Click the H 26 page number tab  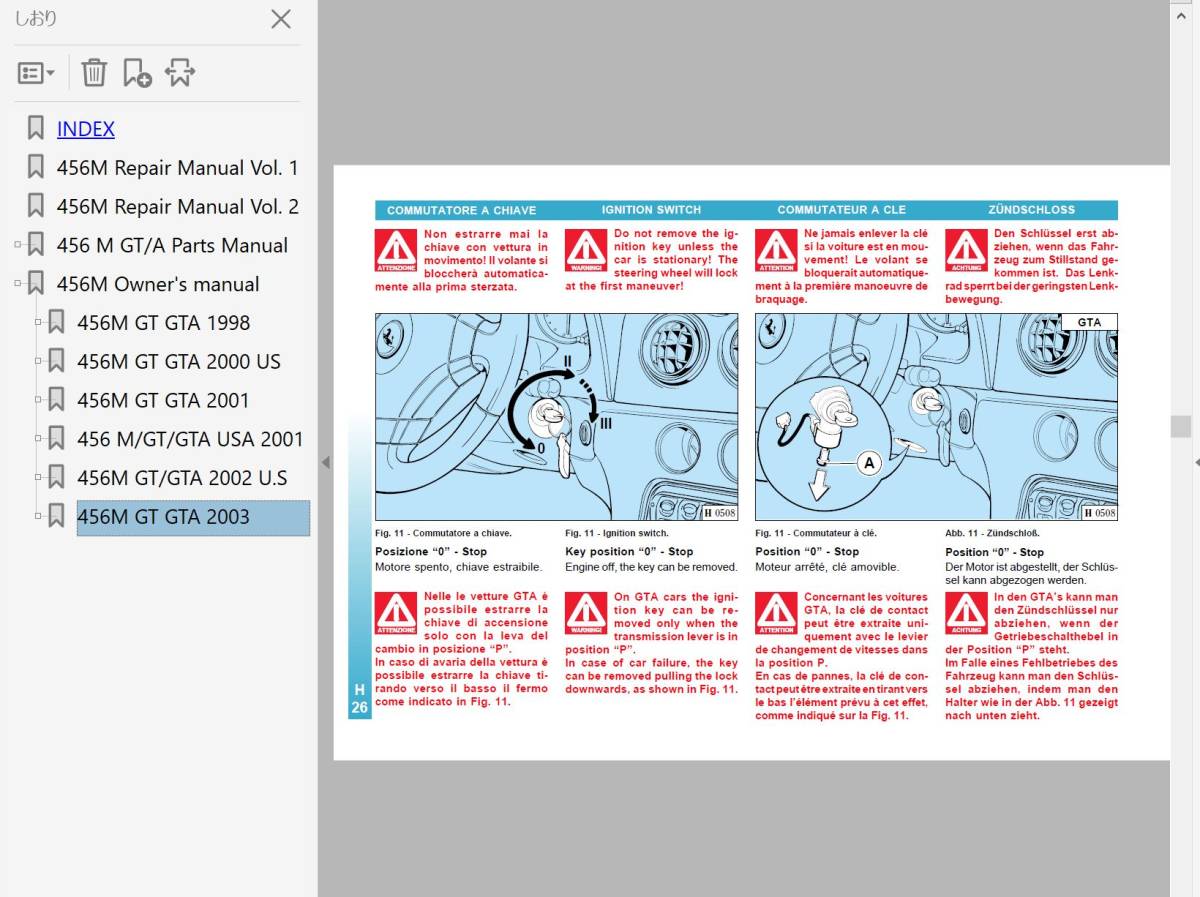pos(360,699)
